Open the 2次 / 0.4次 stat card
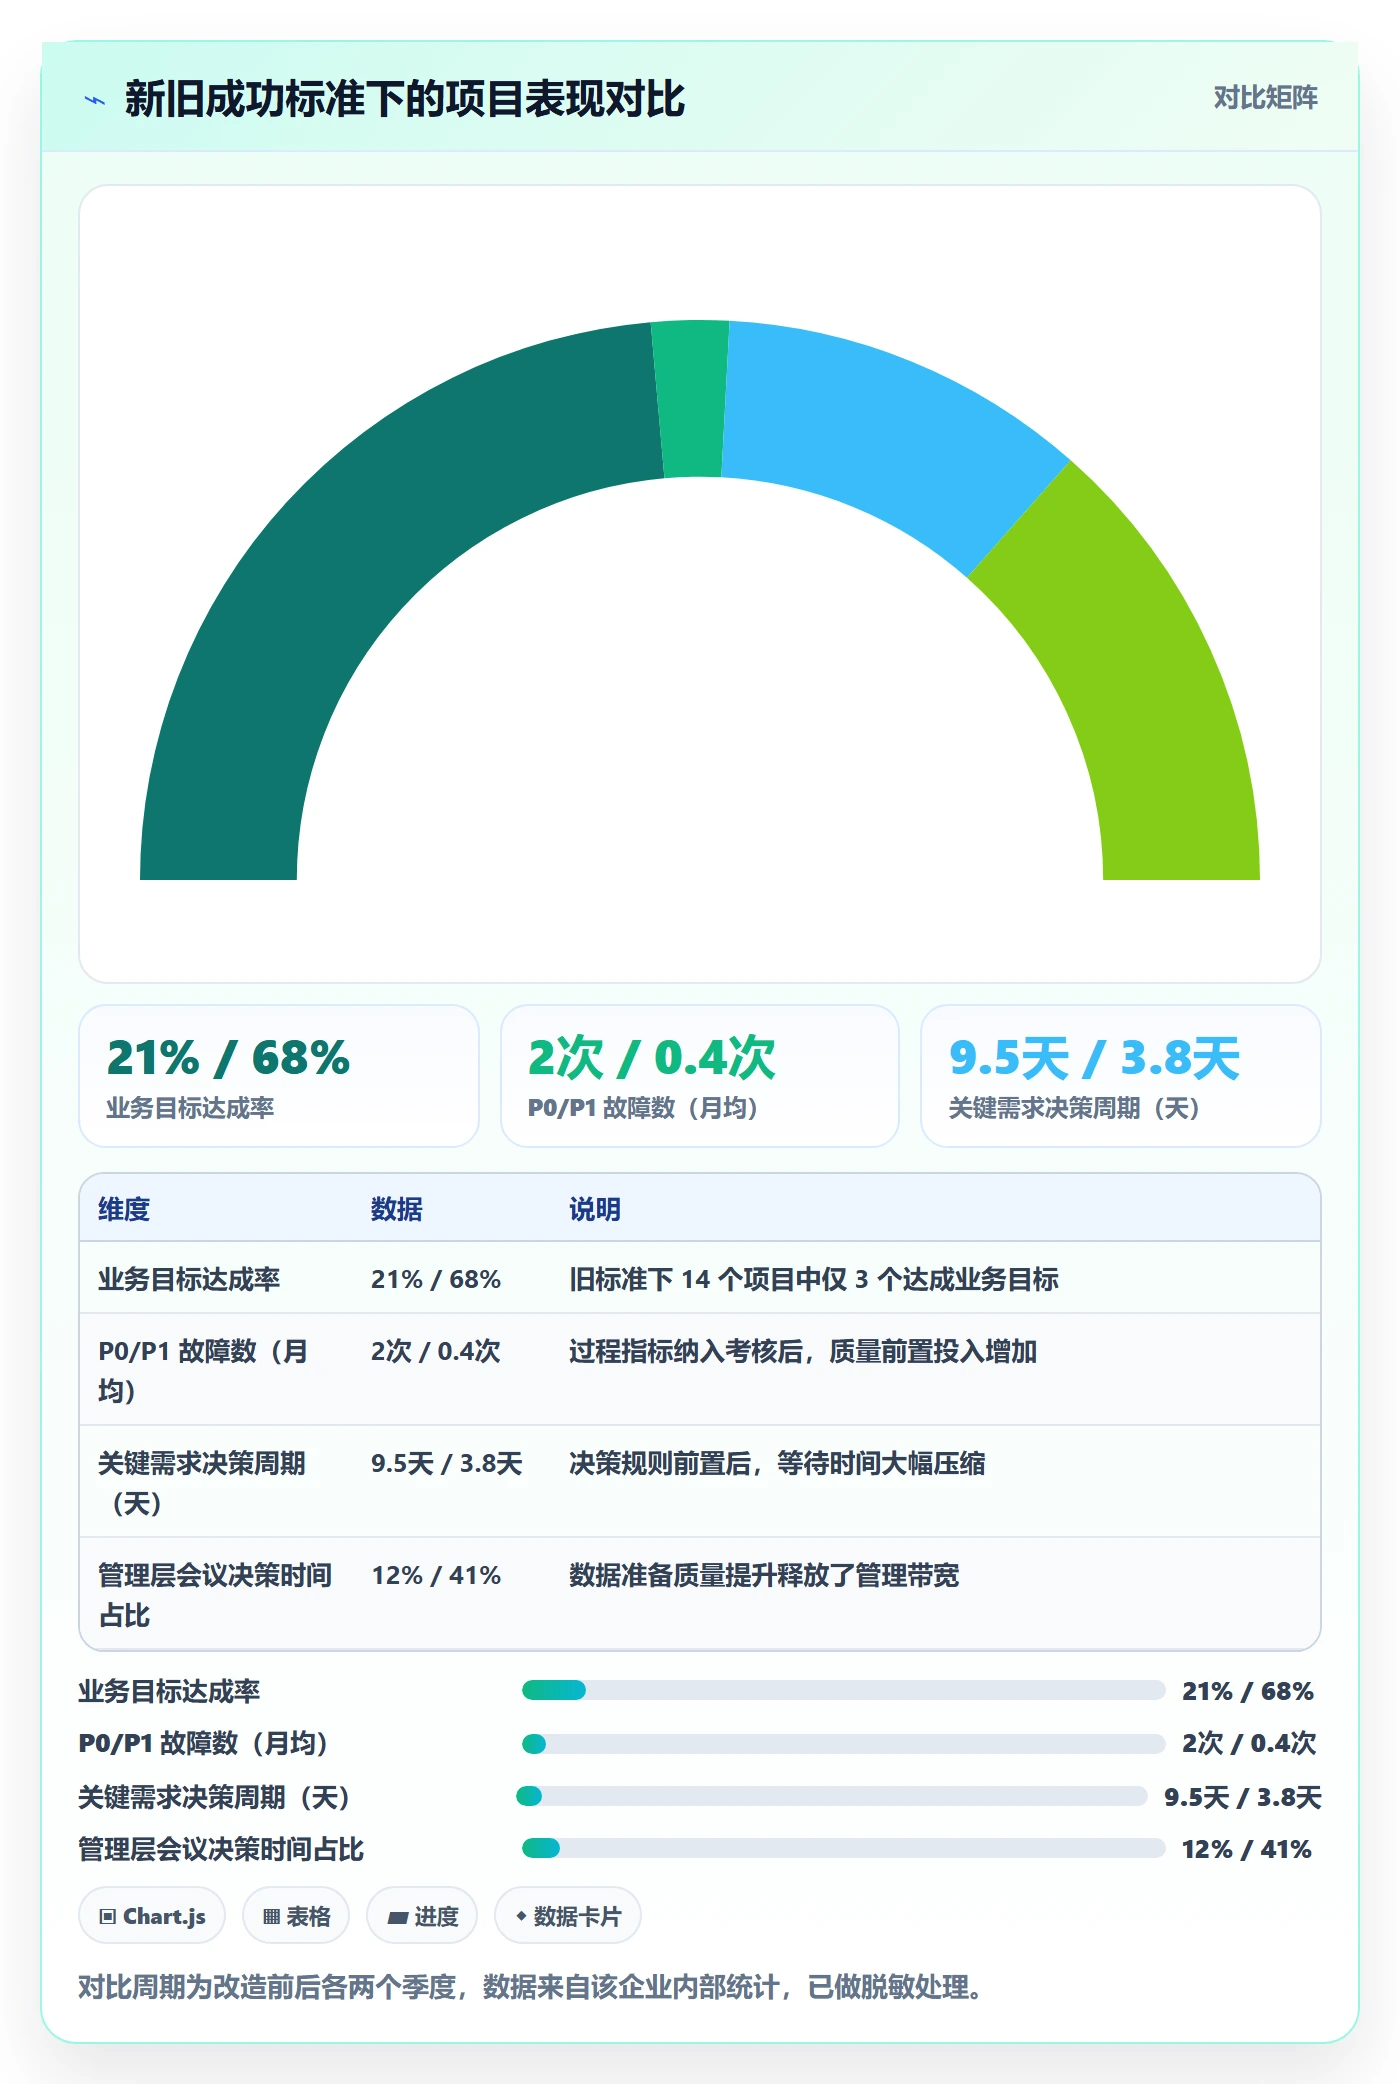 click(700, 1076)
